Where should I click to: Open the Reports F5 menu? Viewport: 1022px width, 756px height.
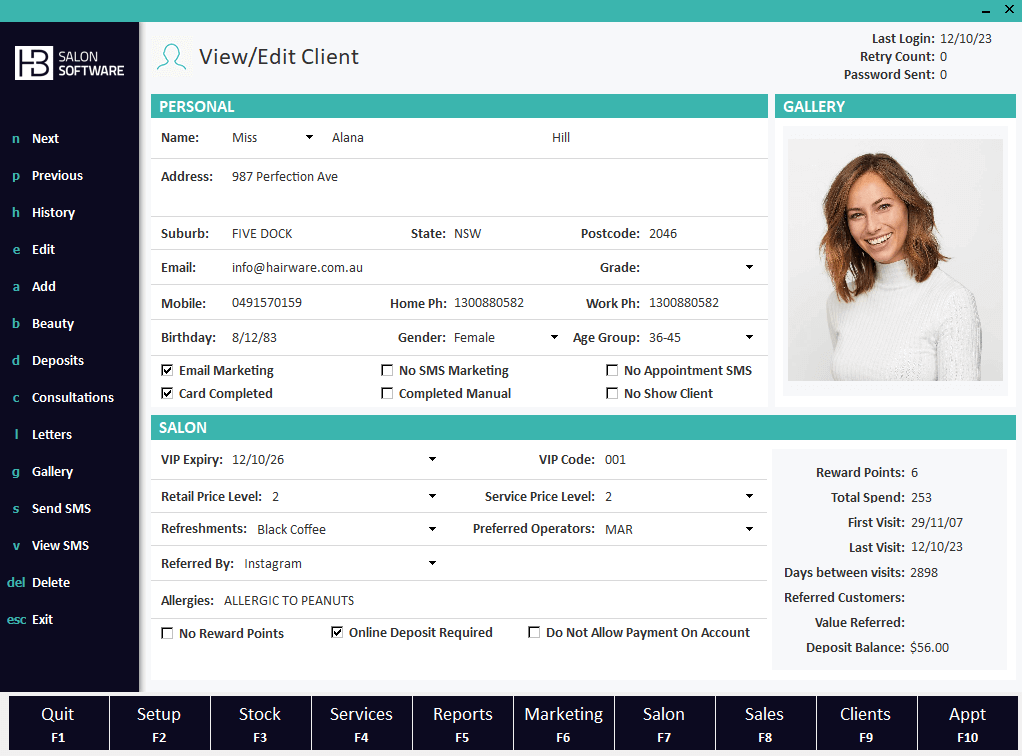(x=462, y=723)
